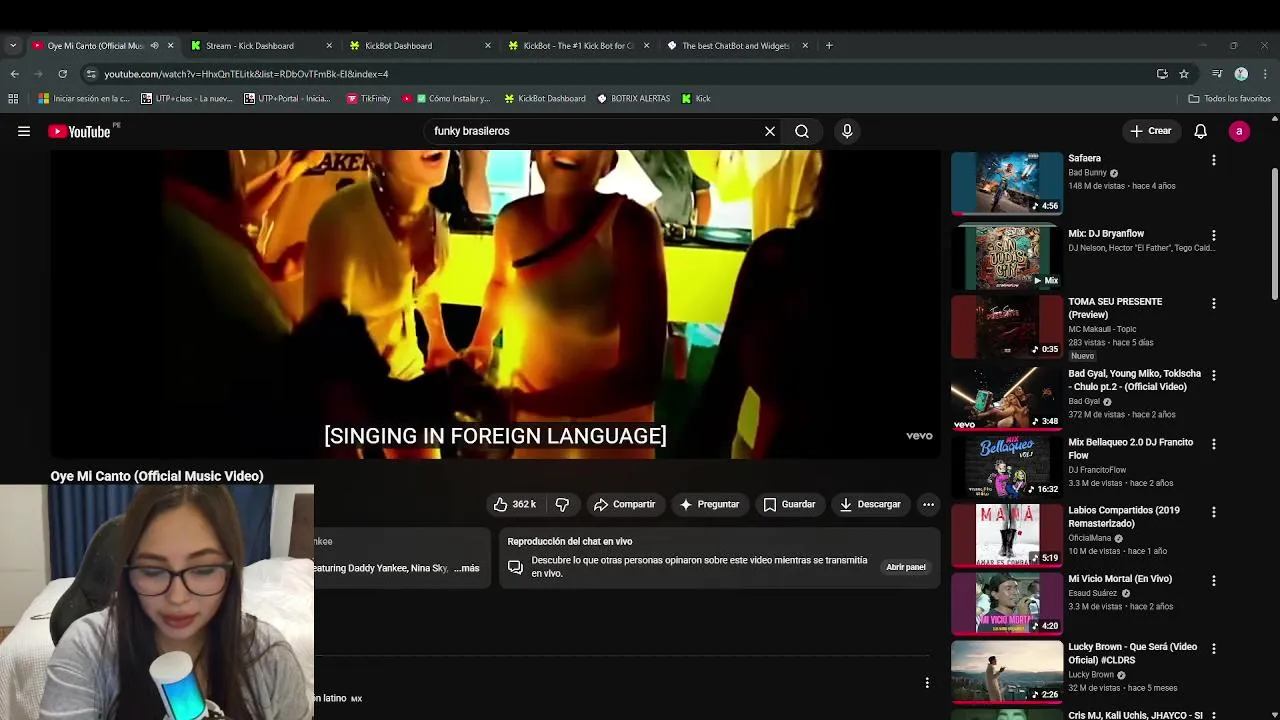This screenshot has height=720, width=1280.
Task: Like the video with 362 k
Action: pos(515,504)
